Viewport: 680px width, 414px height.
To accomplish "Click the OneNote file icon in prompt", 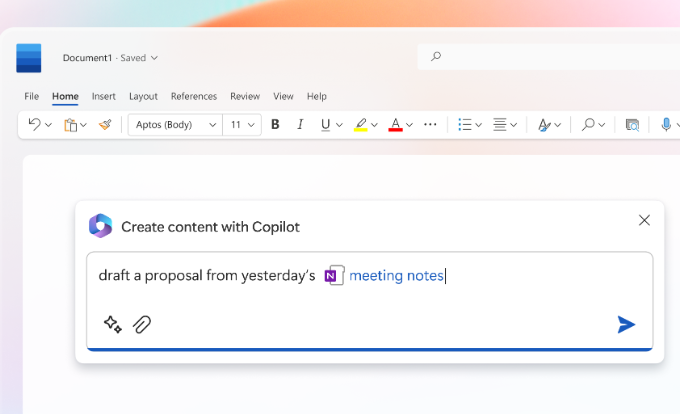I will [334, 275].
